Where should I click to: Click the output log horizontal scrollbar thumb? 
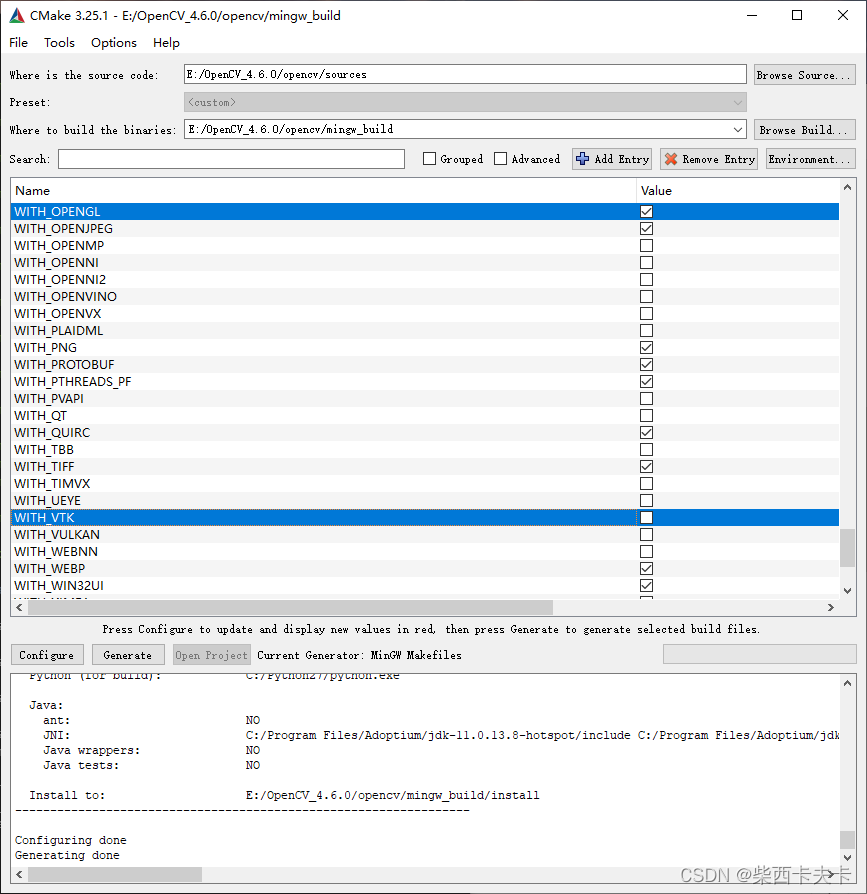tap(115, 874)
